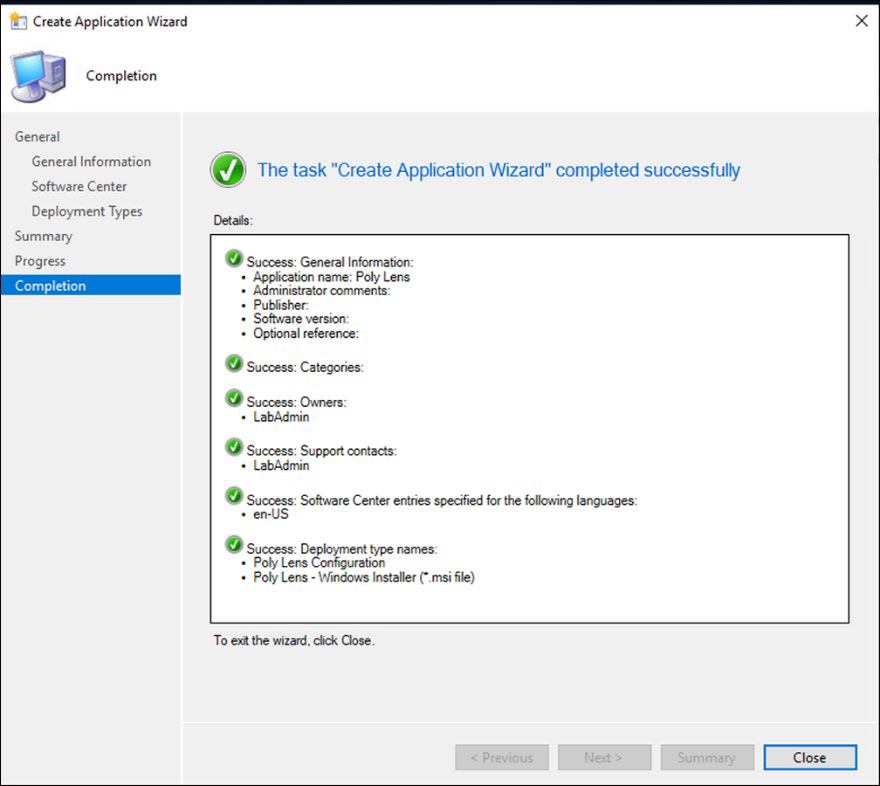880x786 pixels.
Task: Click the disabled Next > button
Action: 604,757
